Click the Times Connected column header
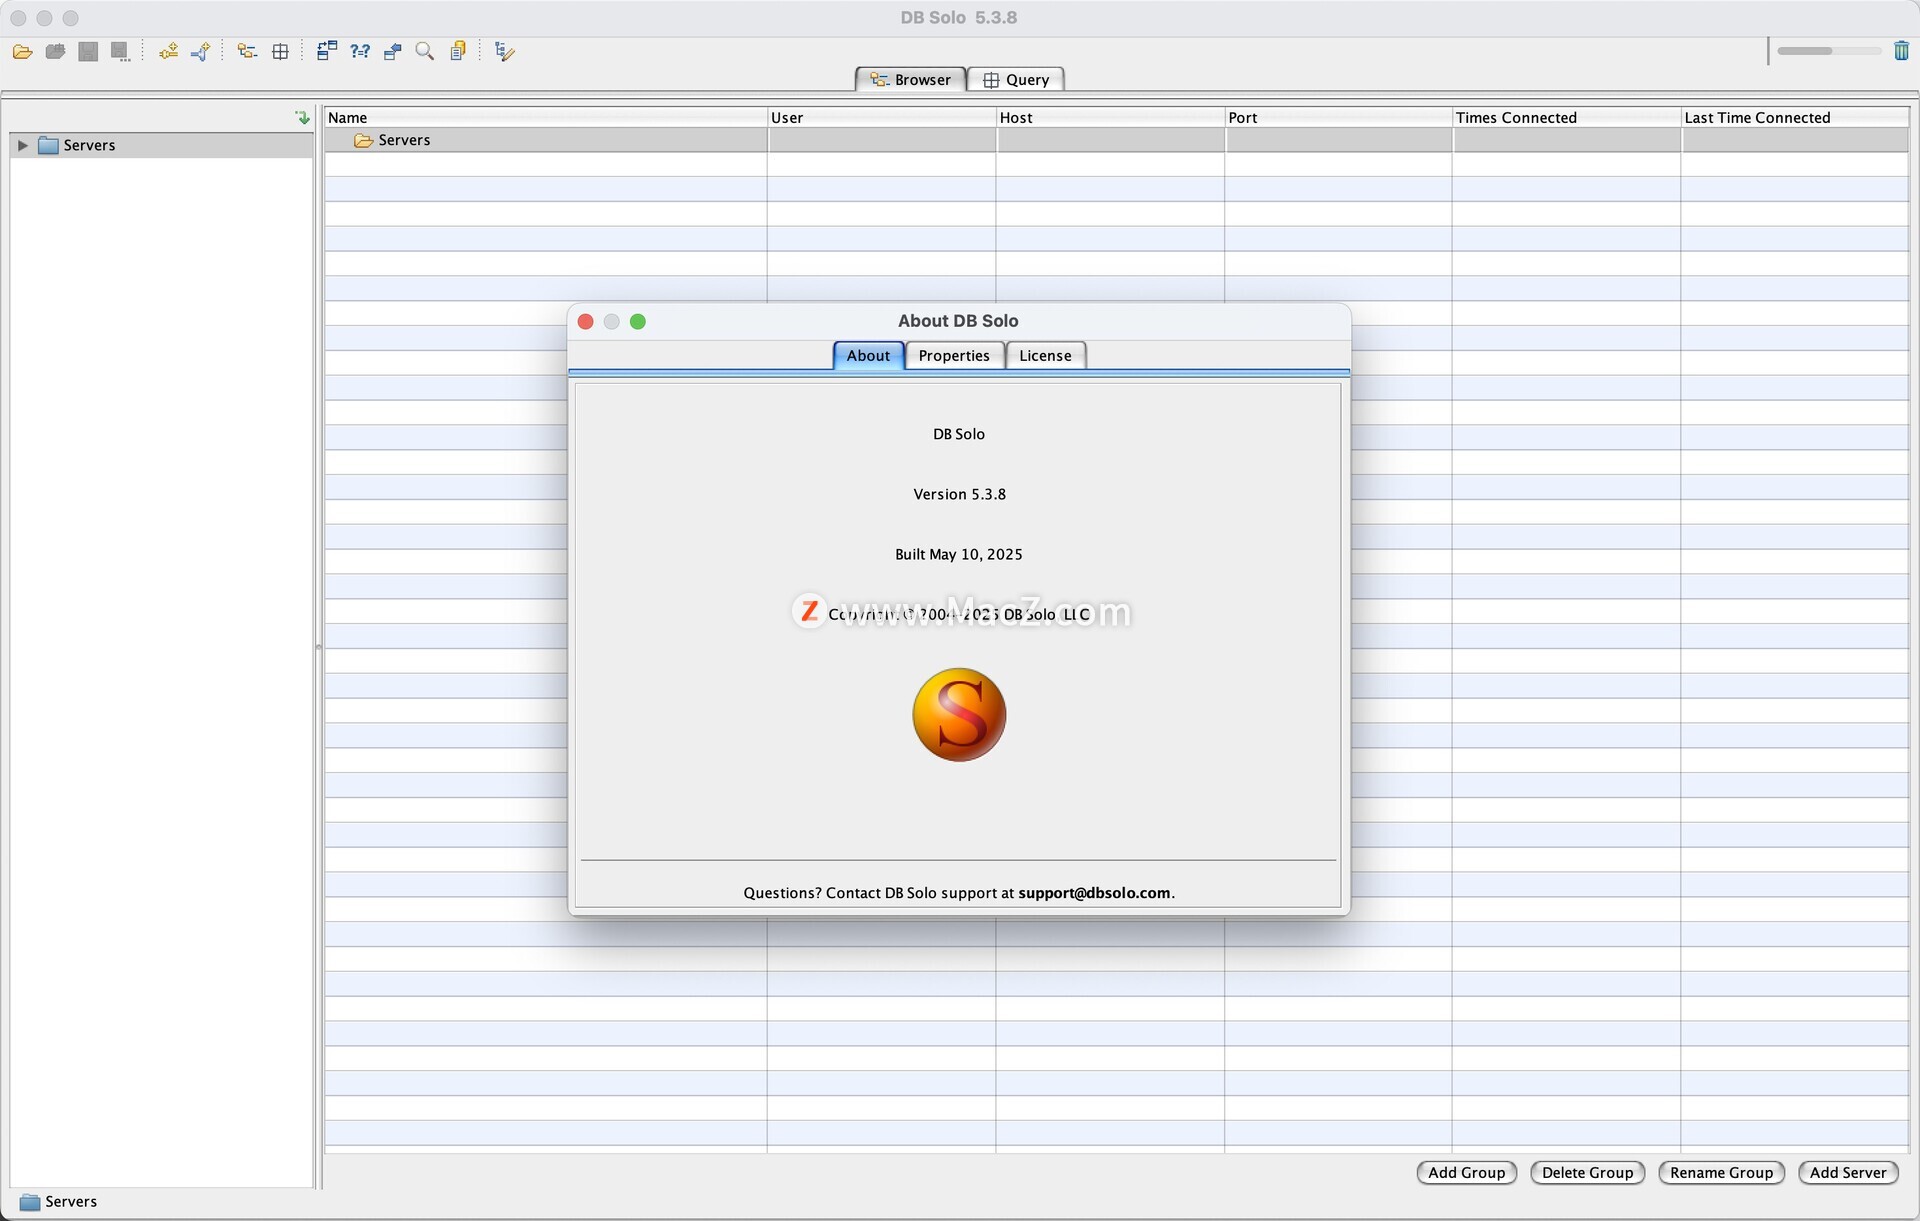Image resolution: width=1920 pixels, height=1221 pixels. pos(1567,118)
